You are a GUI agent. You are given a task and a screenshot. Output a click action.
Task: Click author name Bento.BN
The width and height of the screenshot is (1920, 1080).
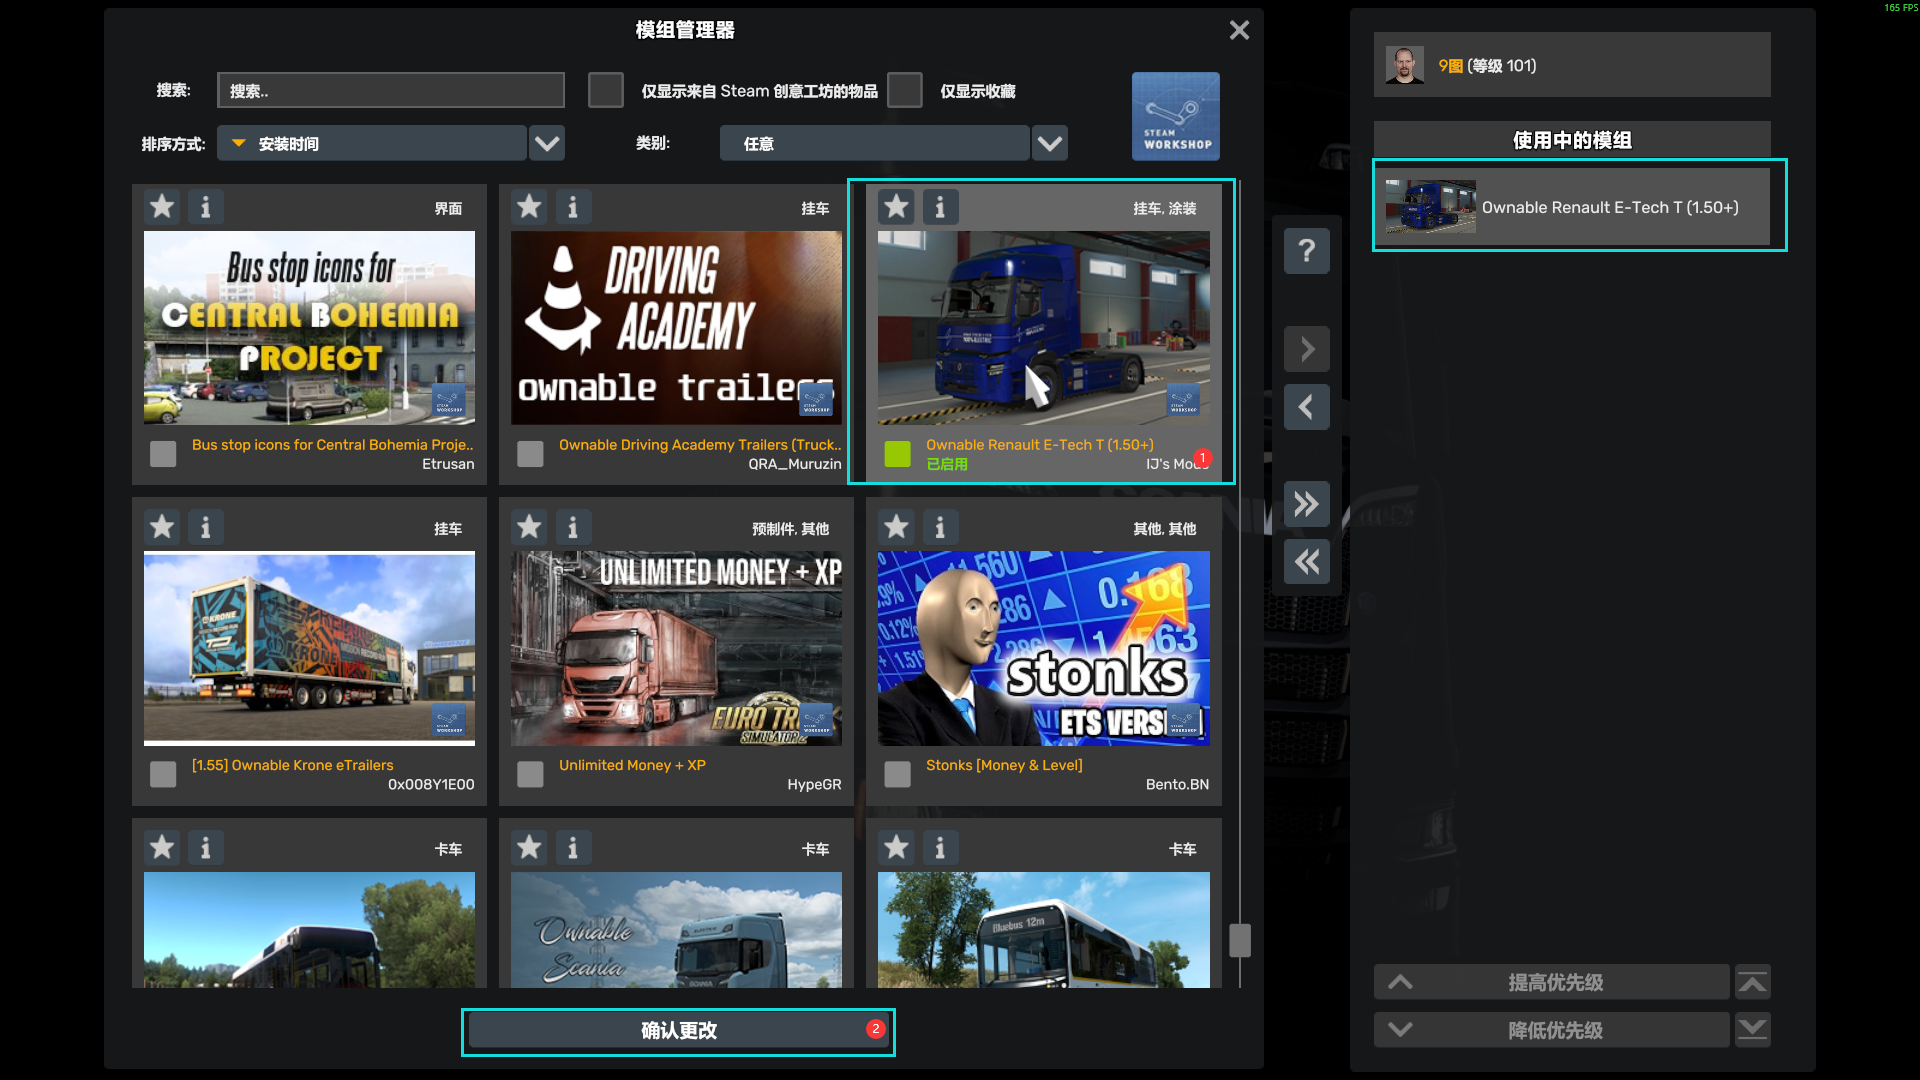[1177, 785]
